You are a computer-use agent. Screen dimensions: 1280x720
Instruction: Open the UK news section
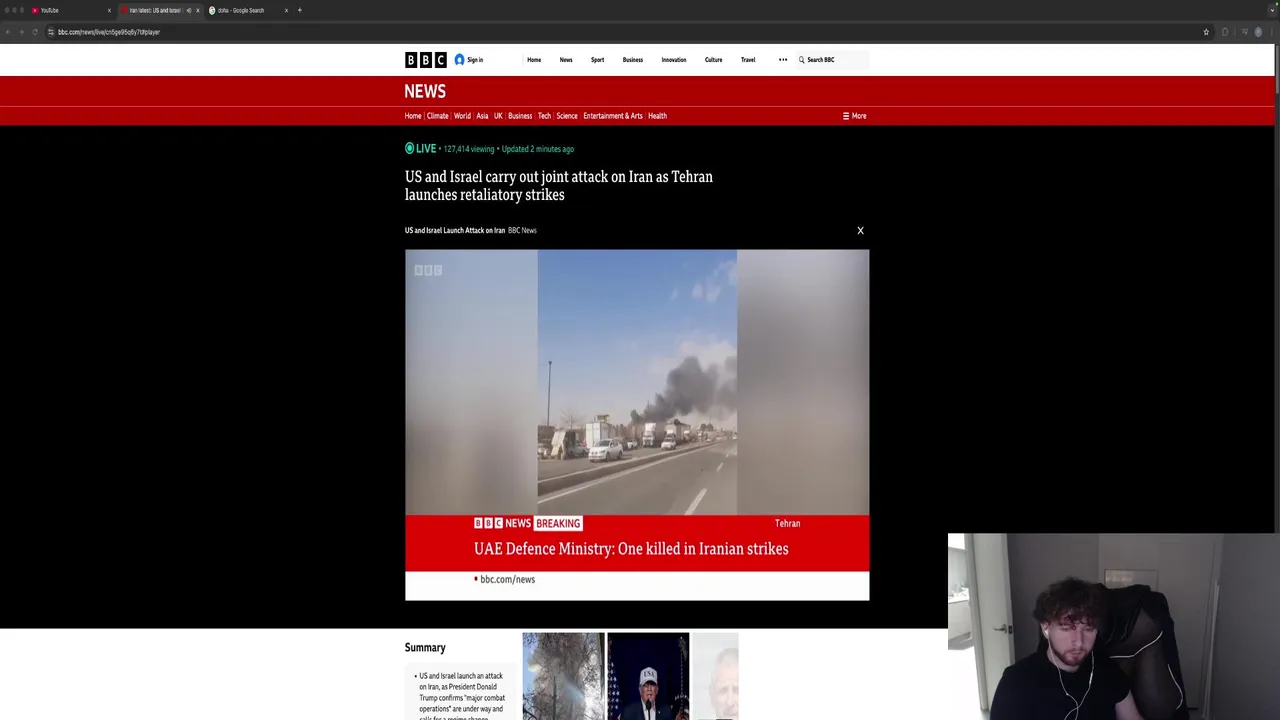click(x=498, y=116)
